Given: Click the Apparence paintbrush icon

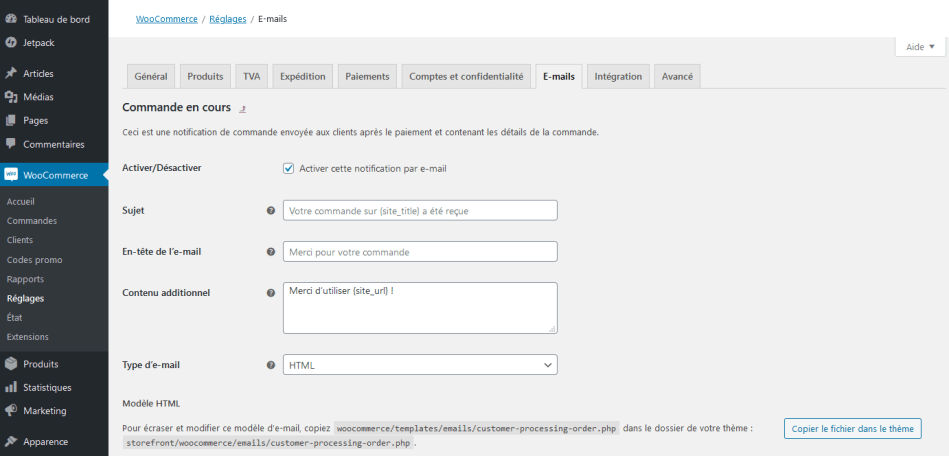Looking at the screenshot, I should pos(11,441).
